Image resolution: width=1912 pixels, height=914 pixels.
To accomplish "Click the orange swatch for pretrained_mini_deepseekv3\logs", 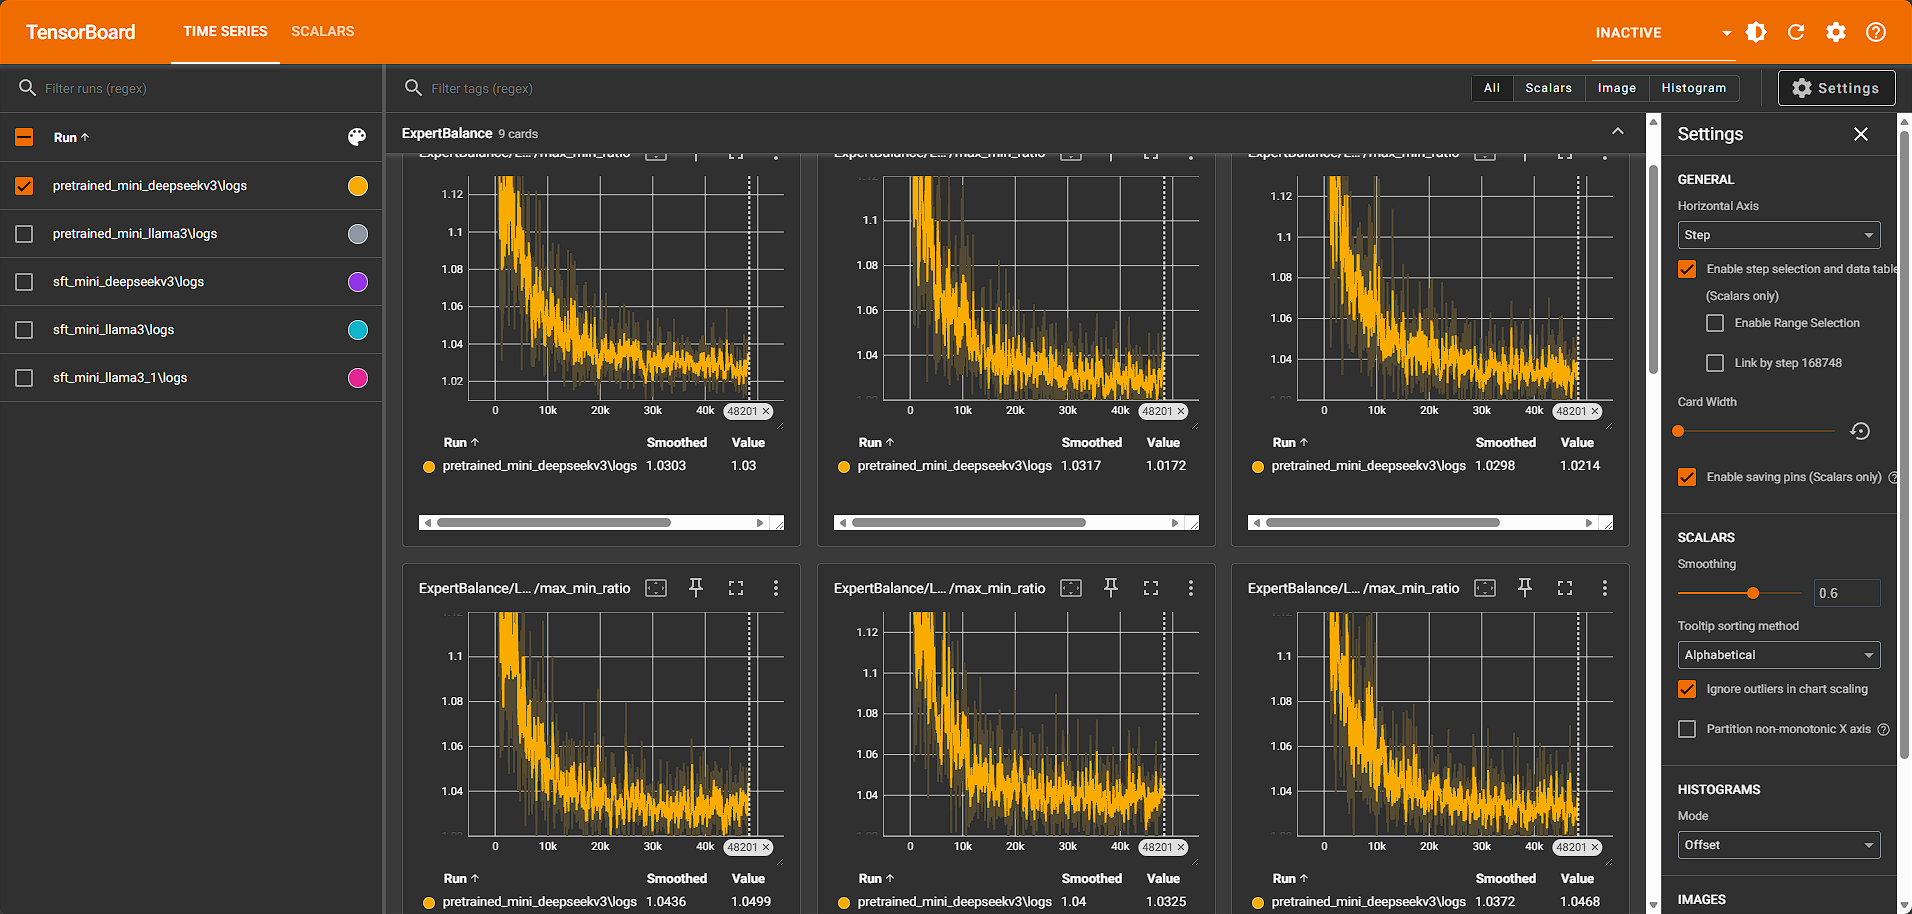I will click(x=358, y=186).
